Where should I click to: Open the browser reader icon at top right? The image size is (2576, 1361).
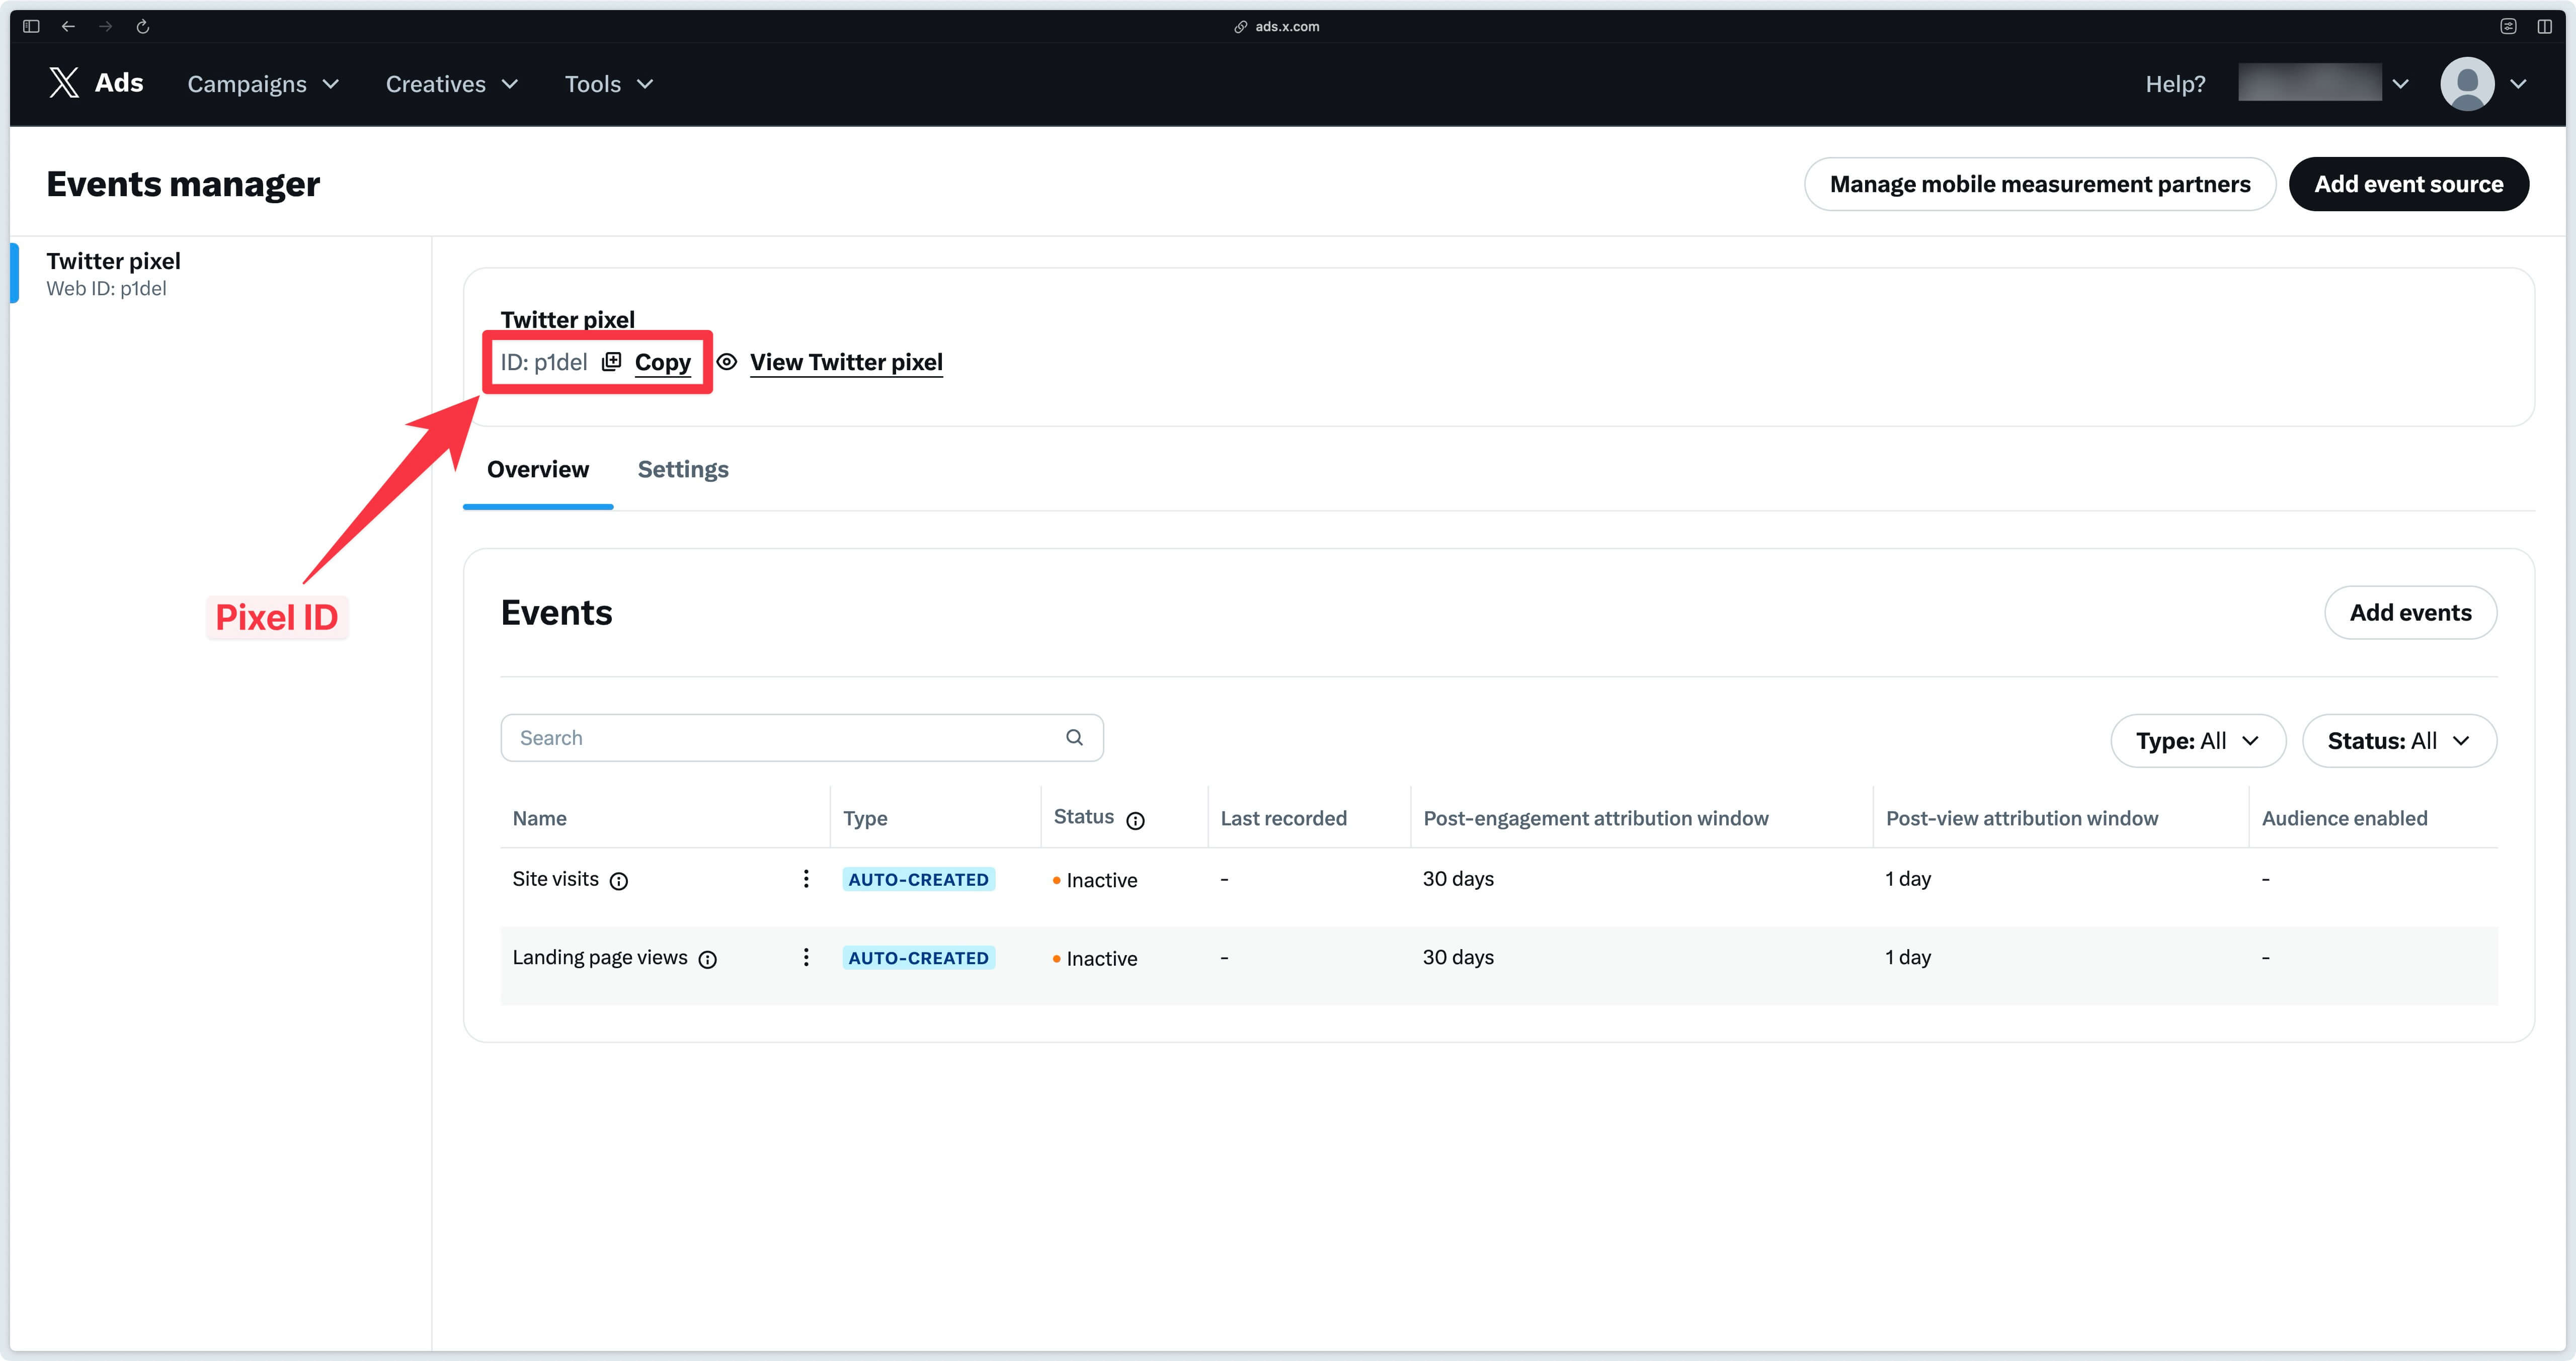click(x=2508, y=26)
